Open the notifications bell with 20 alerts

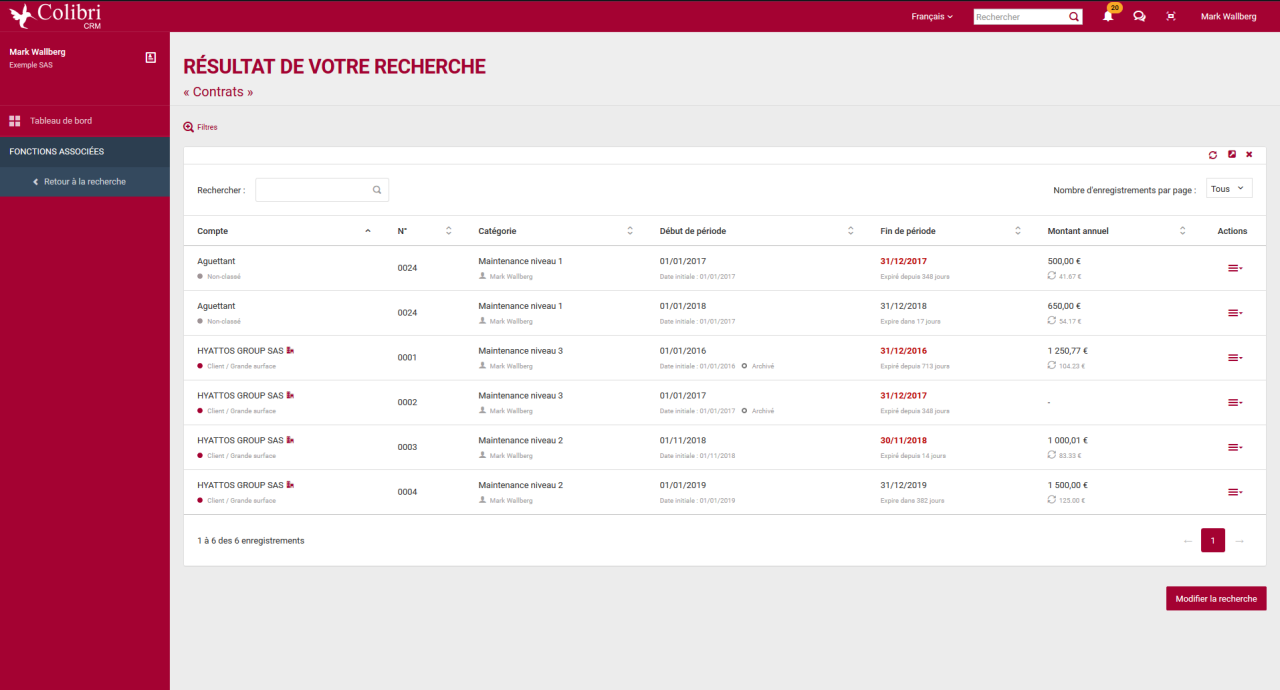click(x=1107, y=16)
